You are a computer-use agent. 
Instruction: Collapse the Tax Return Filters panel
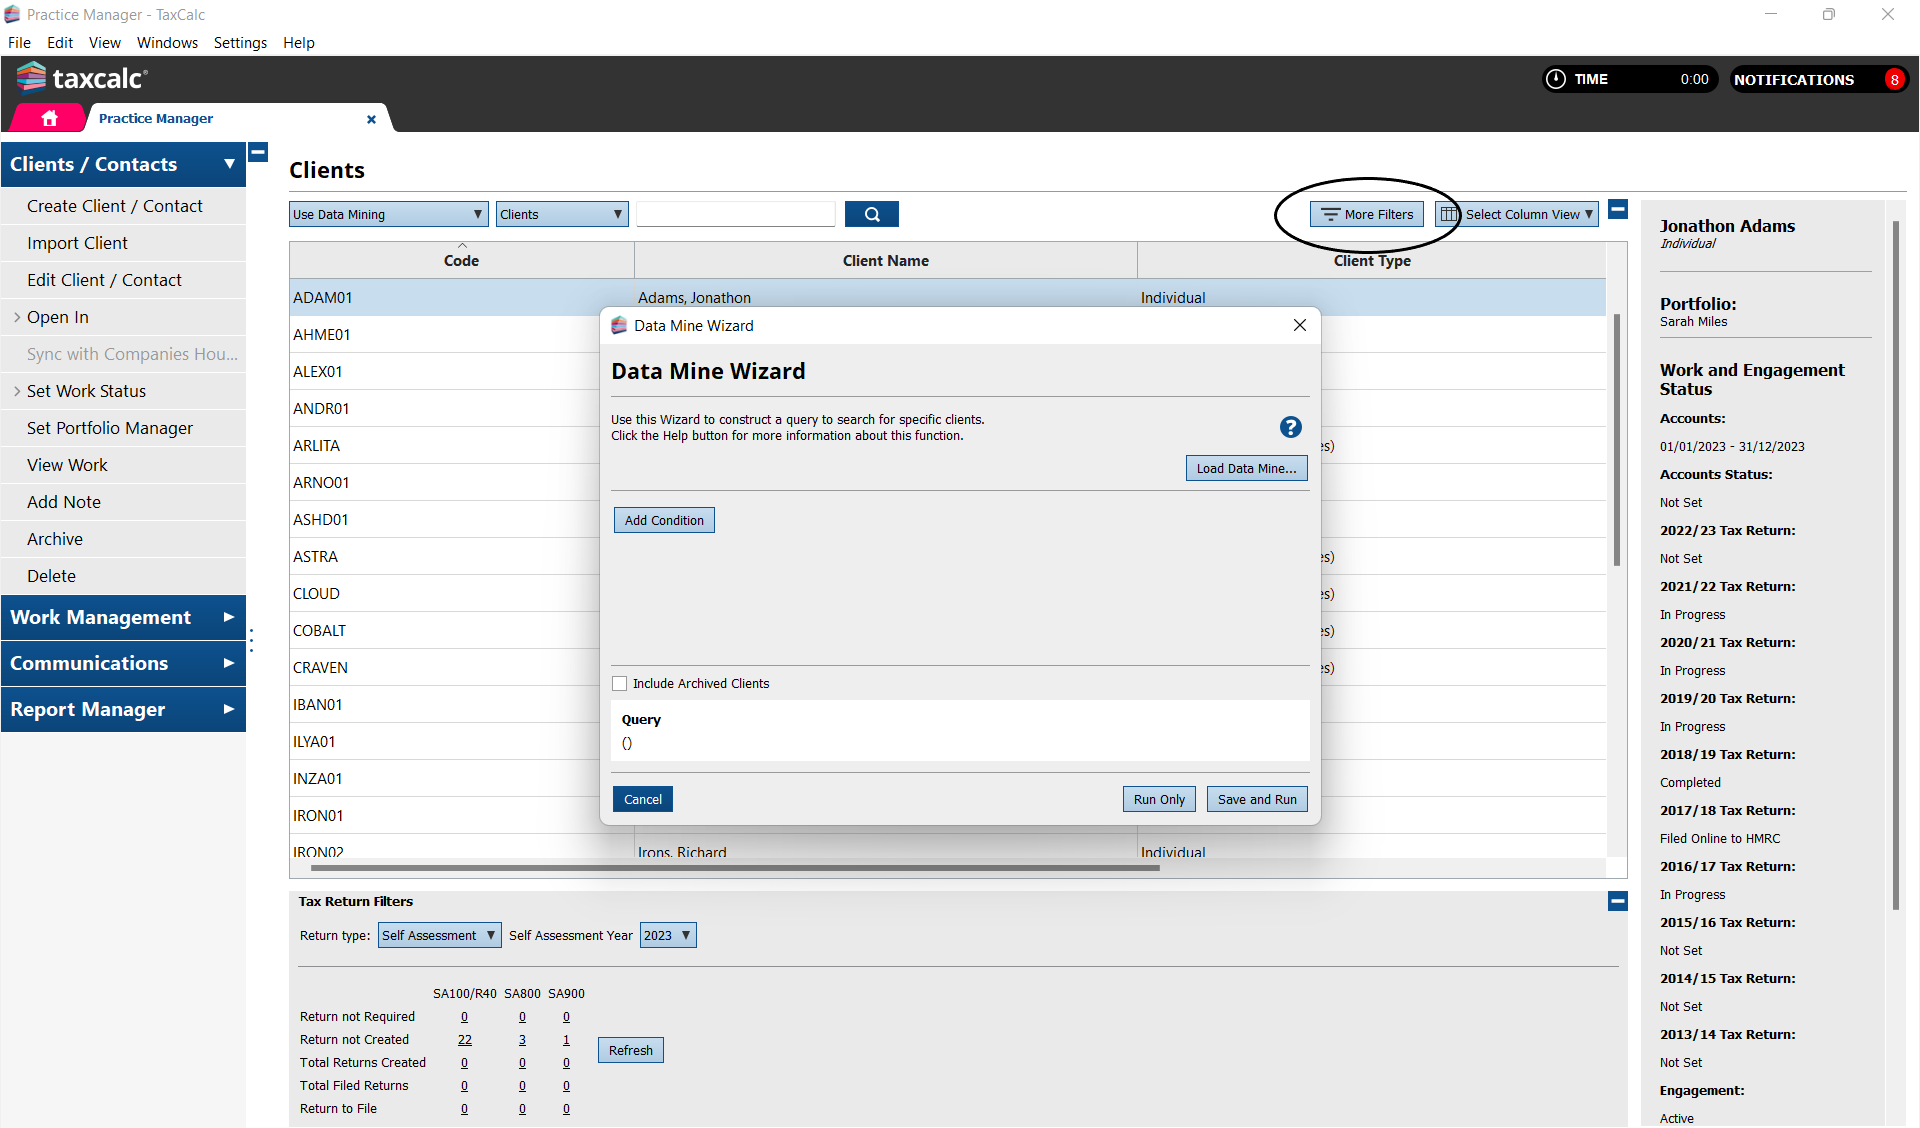click(1617, 901)
